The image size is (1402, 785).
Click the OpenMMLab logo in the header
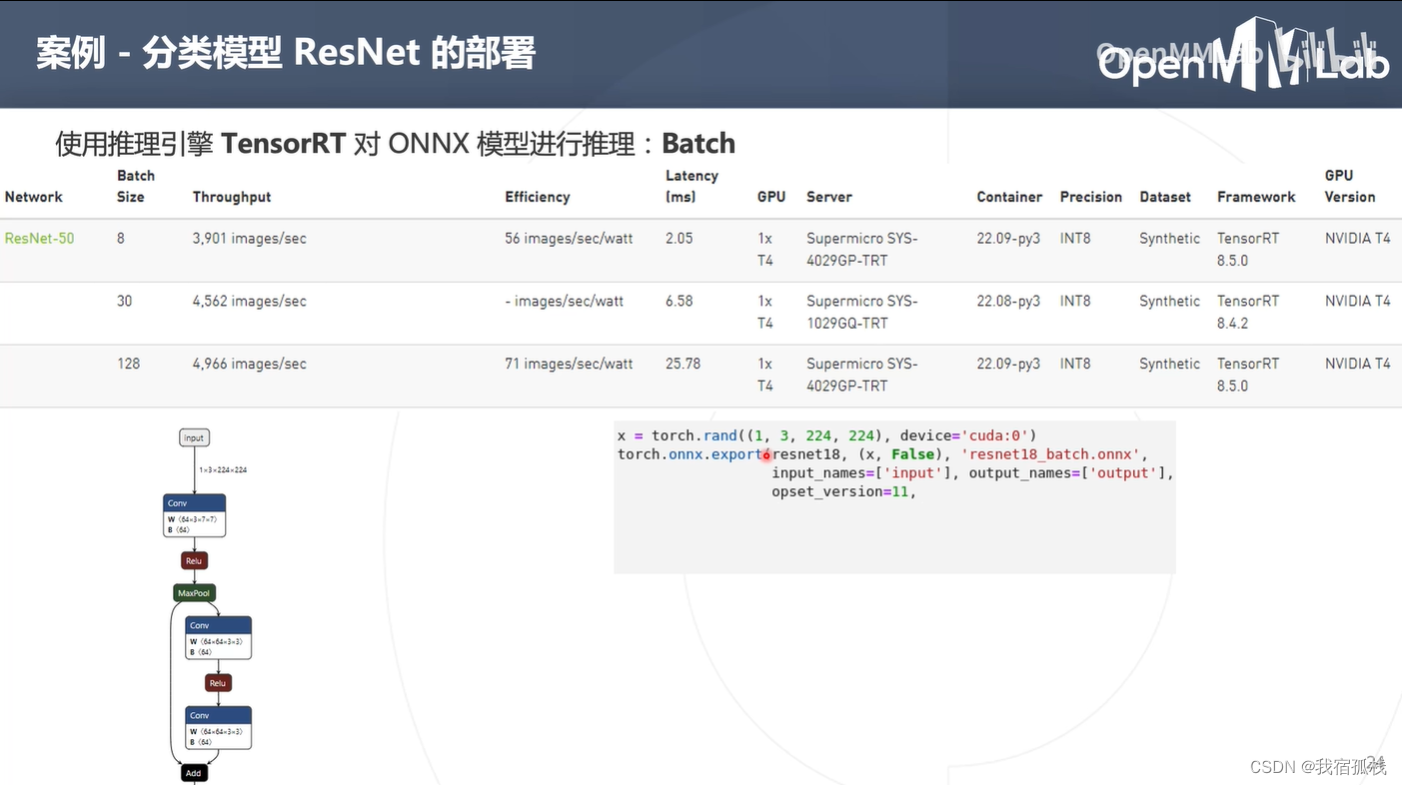[1243, 56]
